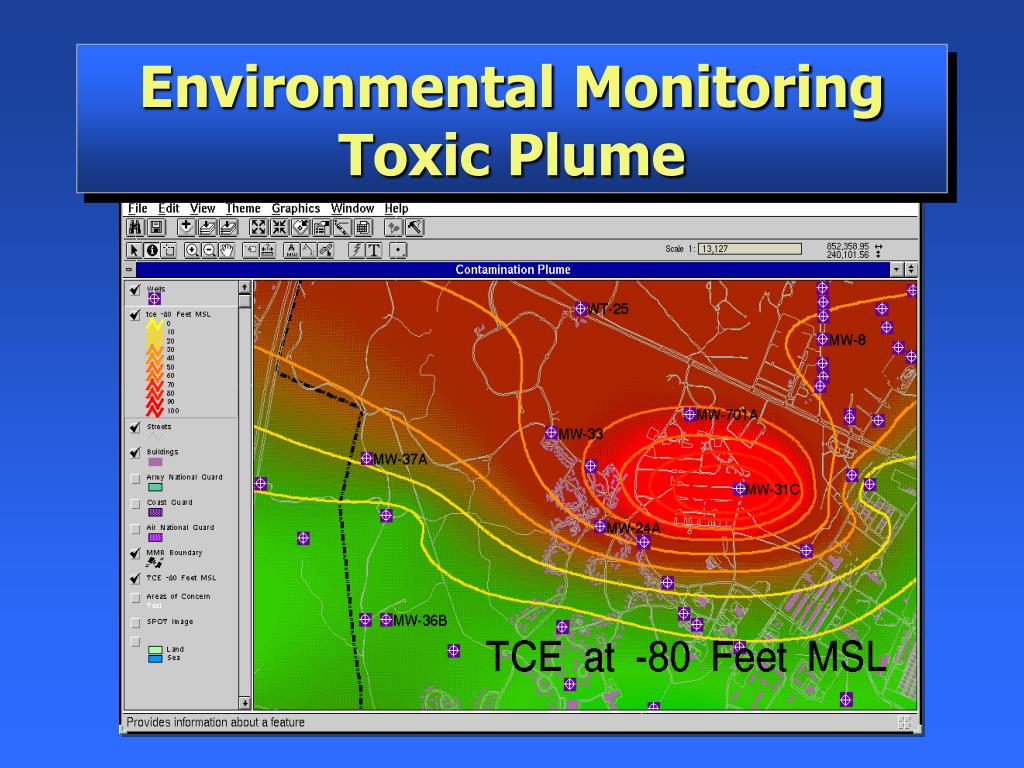
Task: Uncheck the tce -80 Feet MSL contour theme
Action: (135, 315)
